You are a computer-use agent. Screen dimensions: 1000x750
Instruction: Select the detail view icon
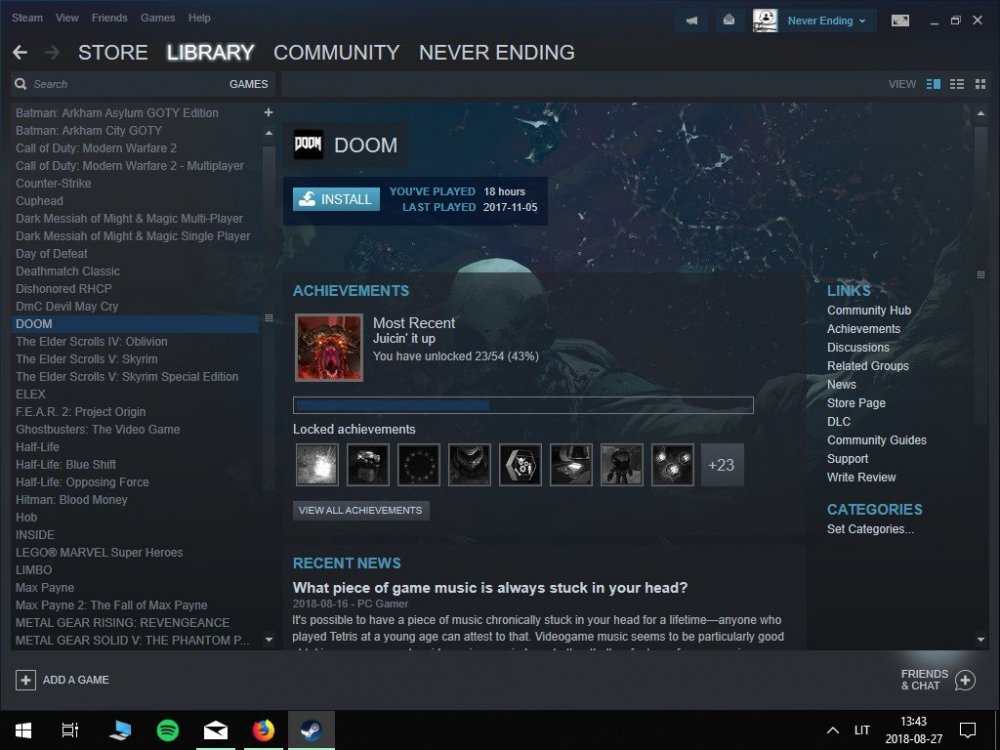pyautogui.click(x=933, y=84)
